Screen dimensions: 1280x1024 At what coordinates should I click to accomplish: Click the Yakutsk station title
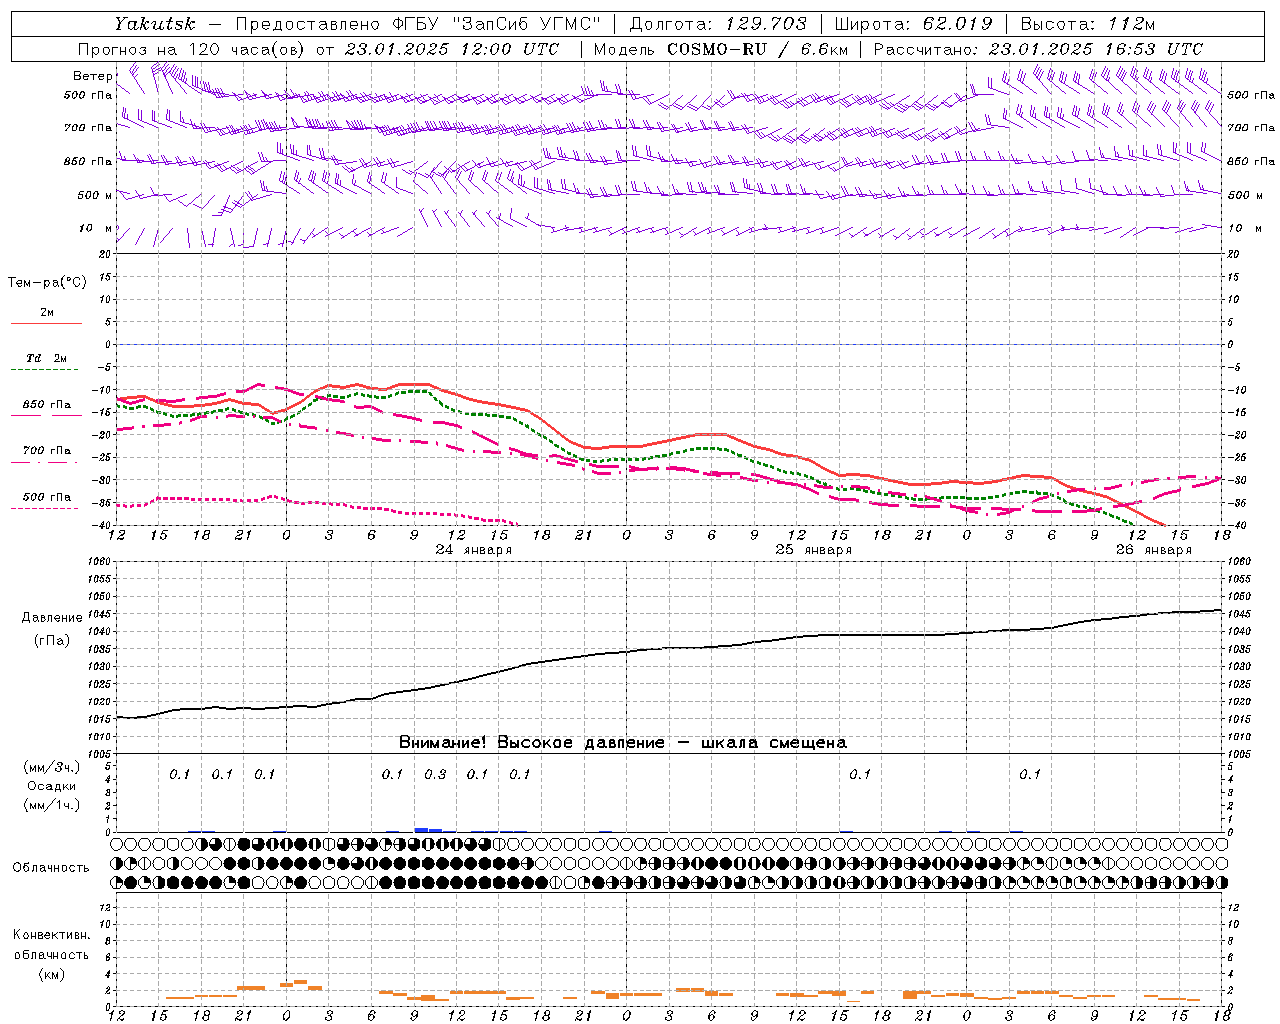click(154, 24)
